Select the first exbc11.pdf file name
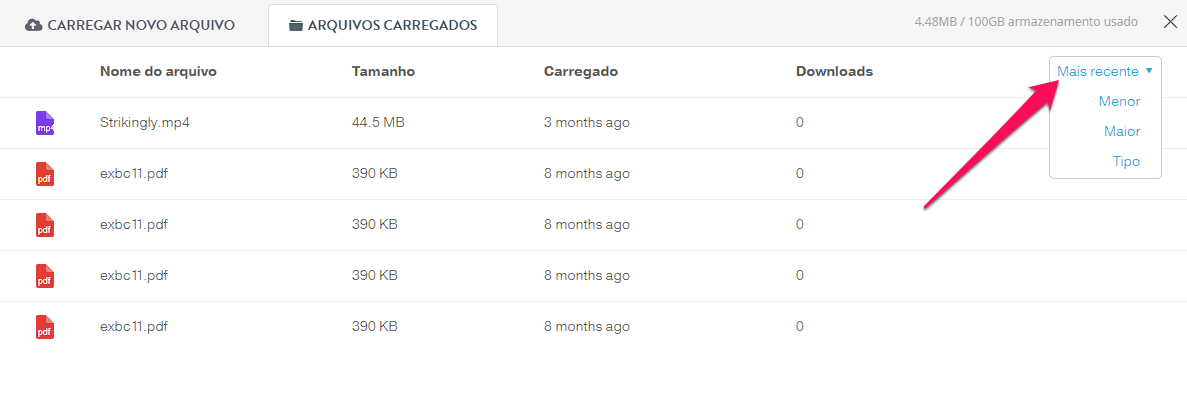The width and height of the screenshot is (1187, 408). click(134, 173)
